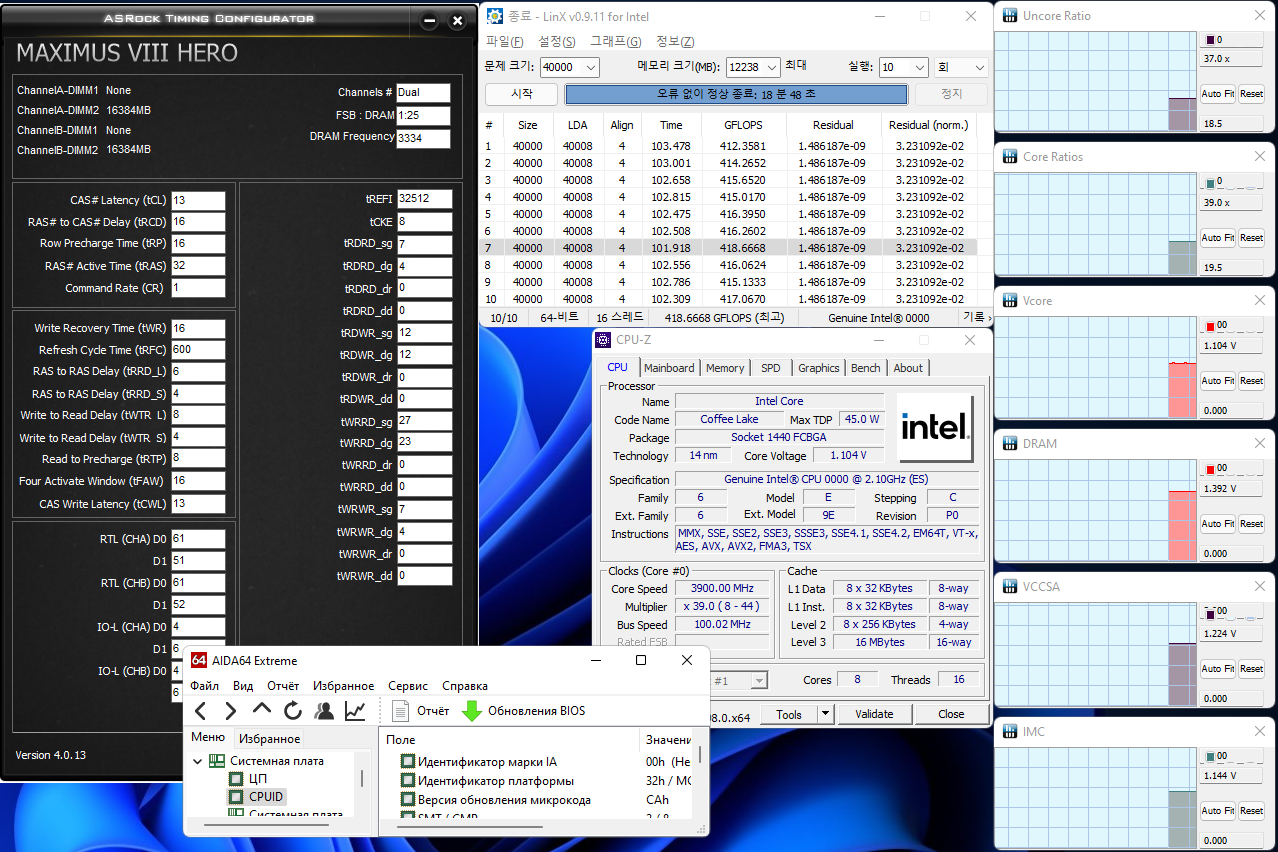Go up one level in AIDA64
Viewport: 1278px width, 852px height.
[262, 710]
